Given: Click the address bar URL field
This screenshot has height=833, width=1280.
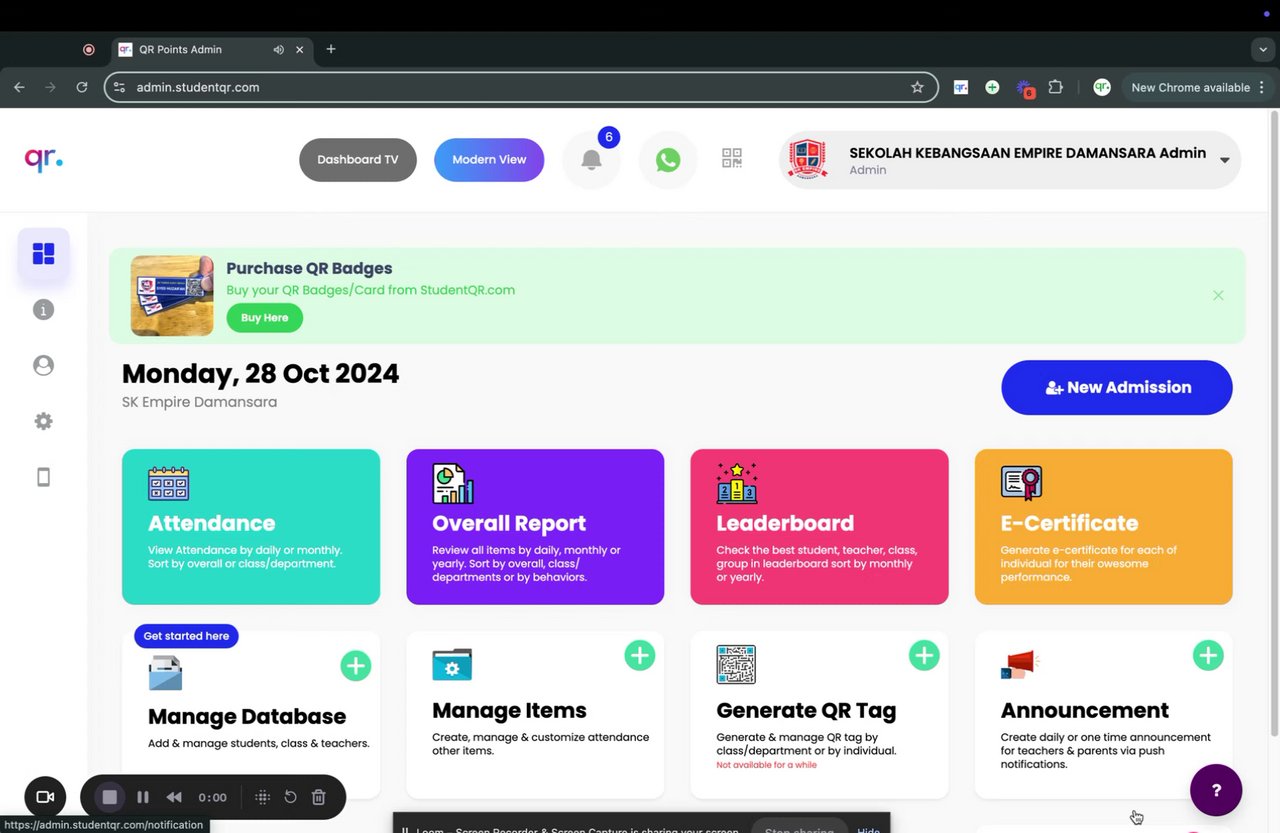Looking at the screenshot, I should click(x=521, y=87).
